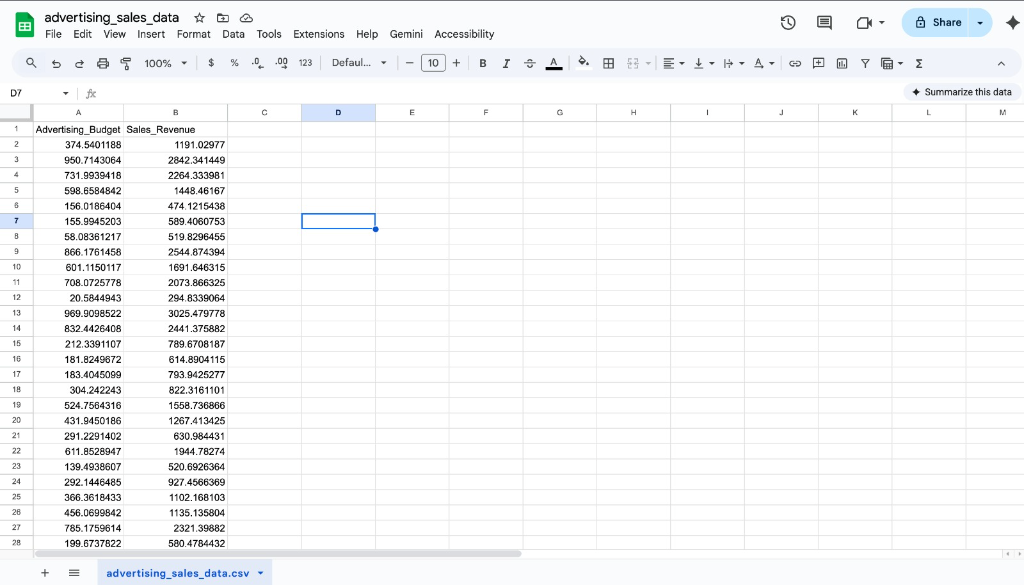Click the insert chart icon
This screenshot has width=1024, height=585.
click(841, 63)
